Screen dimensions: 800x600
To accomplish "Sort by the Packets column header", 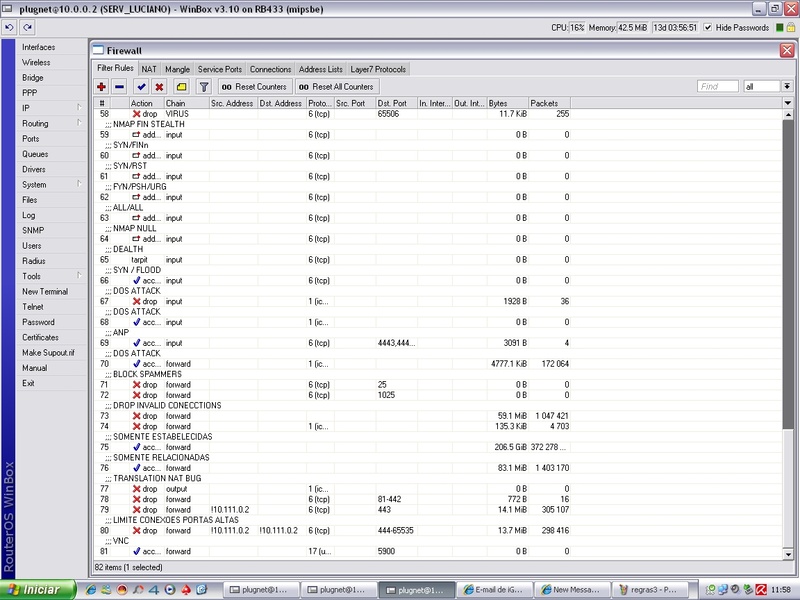I will tap(549, 103).
